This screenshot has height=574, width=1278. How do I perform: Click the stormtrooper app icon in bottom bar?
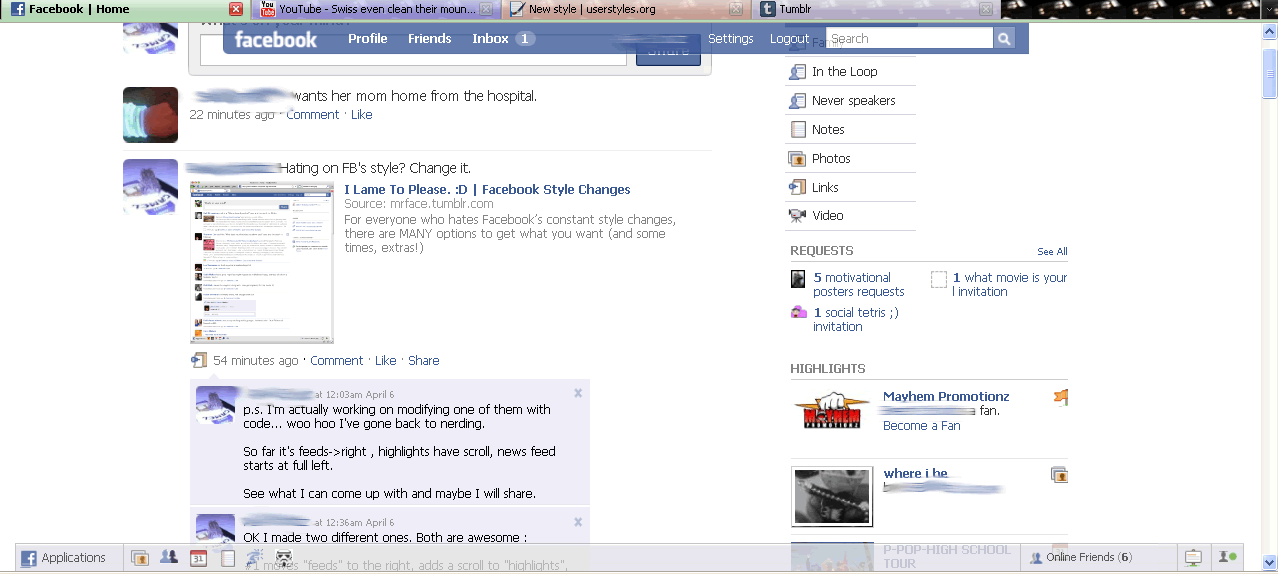[284, 558]
